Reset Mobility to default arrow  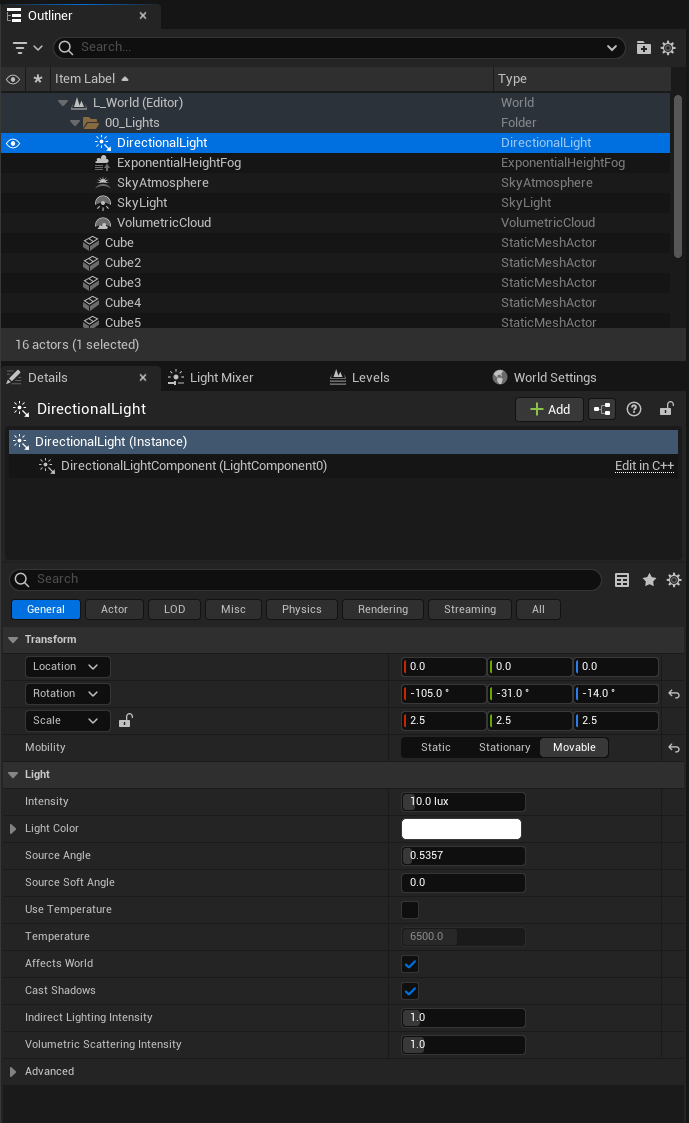tap(674, 748)
